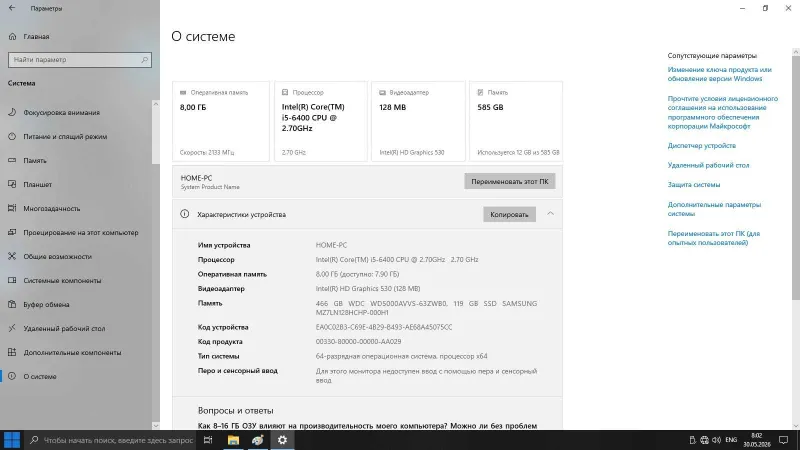
Task: Select the Фокусировка внимания moon icon
Action: 12,112
